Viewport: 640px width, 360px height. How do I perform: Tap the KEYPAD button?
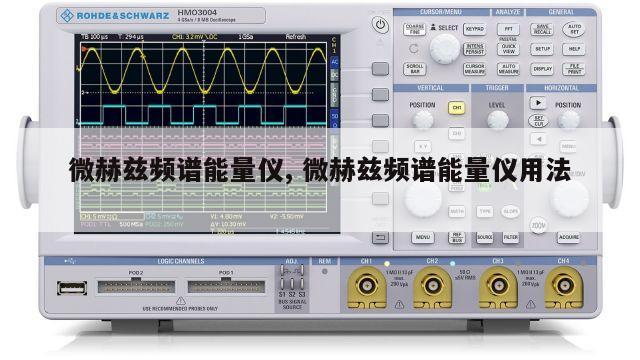[475, 29]
